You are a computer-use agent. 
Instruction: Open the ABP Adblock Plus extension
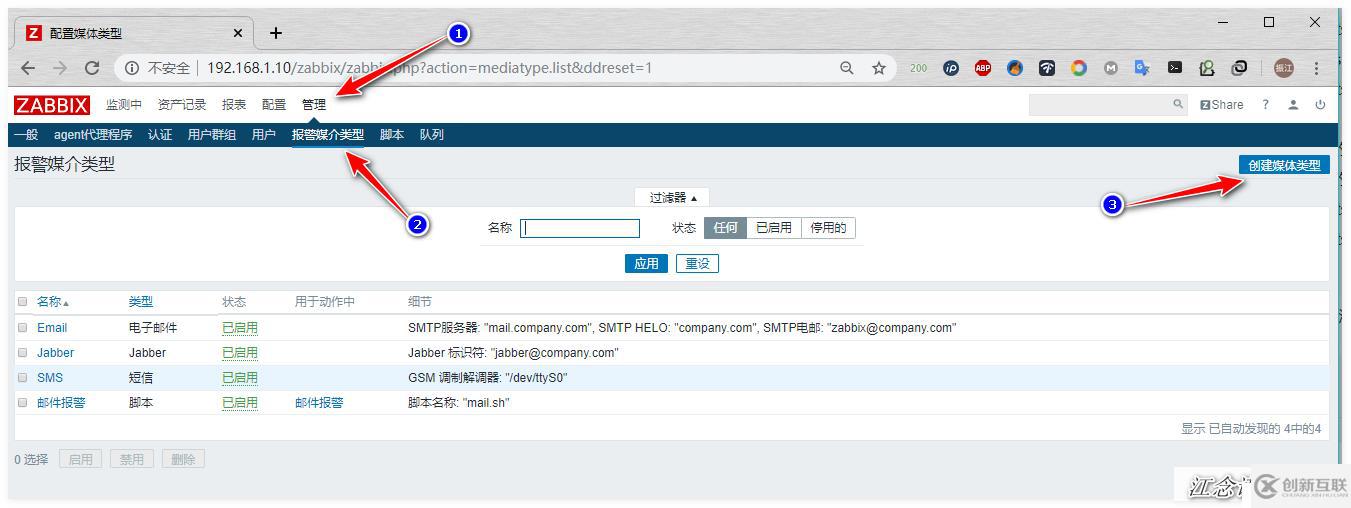(x=983, y=68)
